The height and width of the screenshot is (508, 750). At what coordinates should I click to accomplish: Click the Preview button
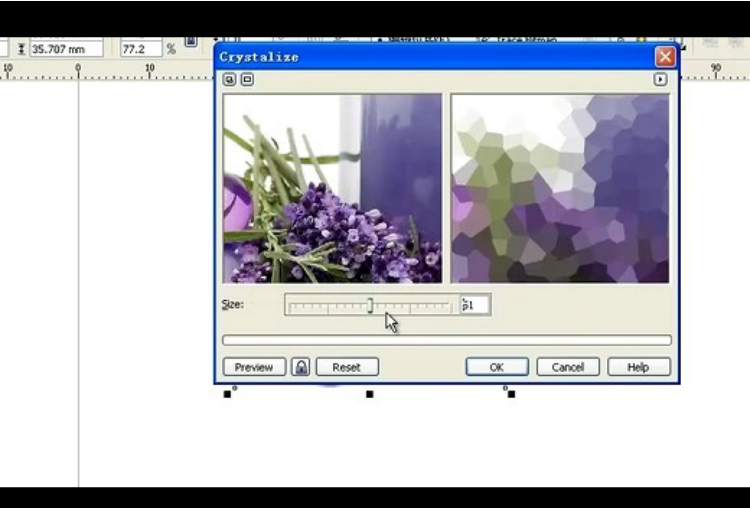click(x=254, y=367)
